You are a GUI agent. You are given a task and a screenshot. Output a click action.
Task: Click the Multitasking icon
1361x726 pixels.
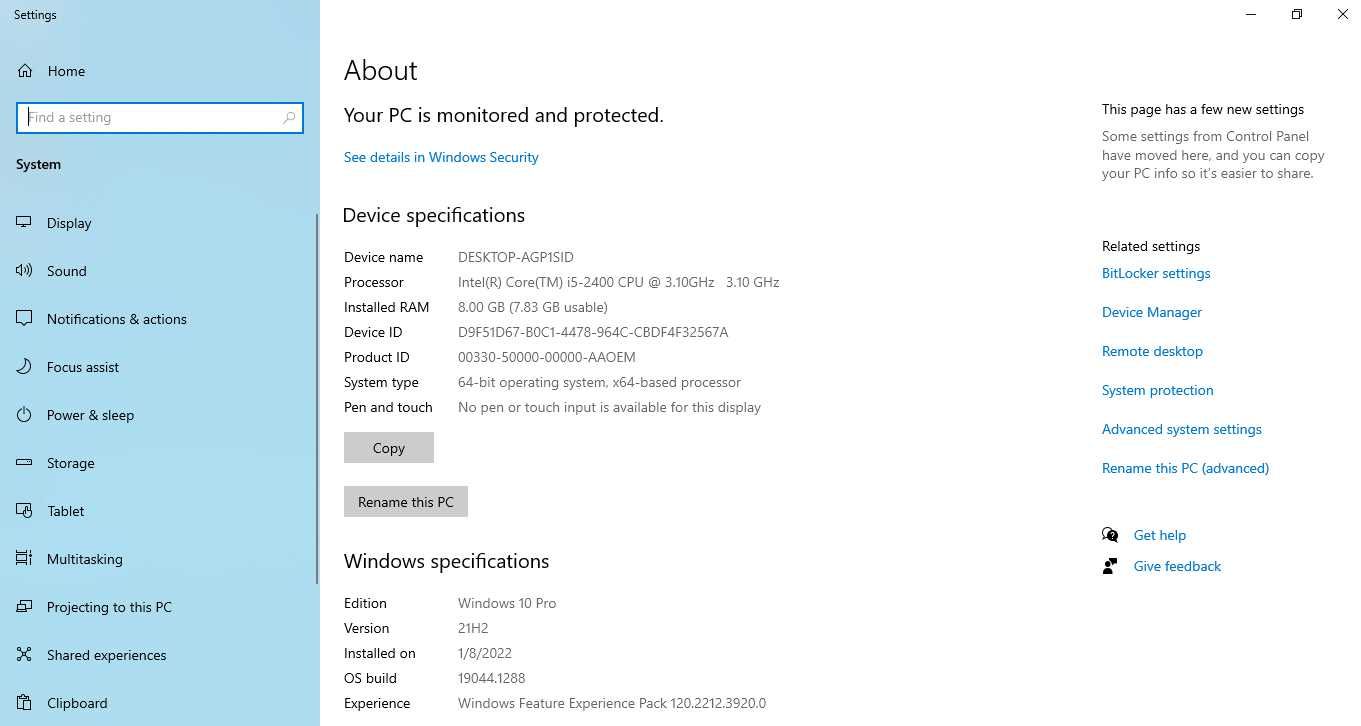pyautogui.click(x=24, y=559)
